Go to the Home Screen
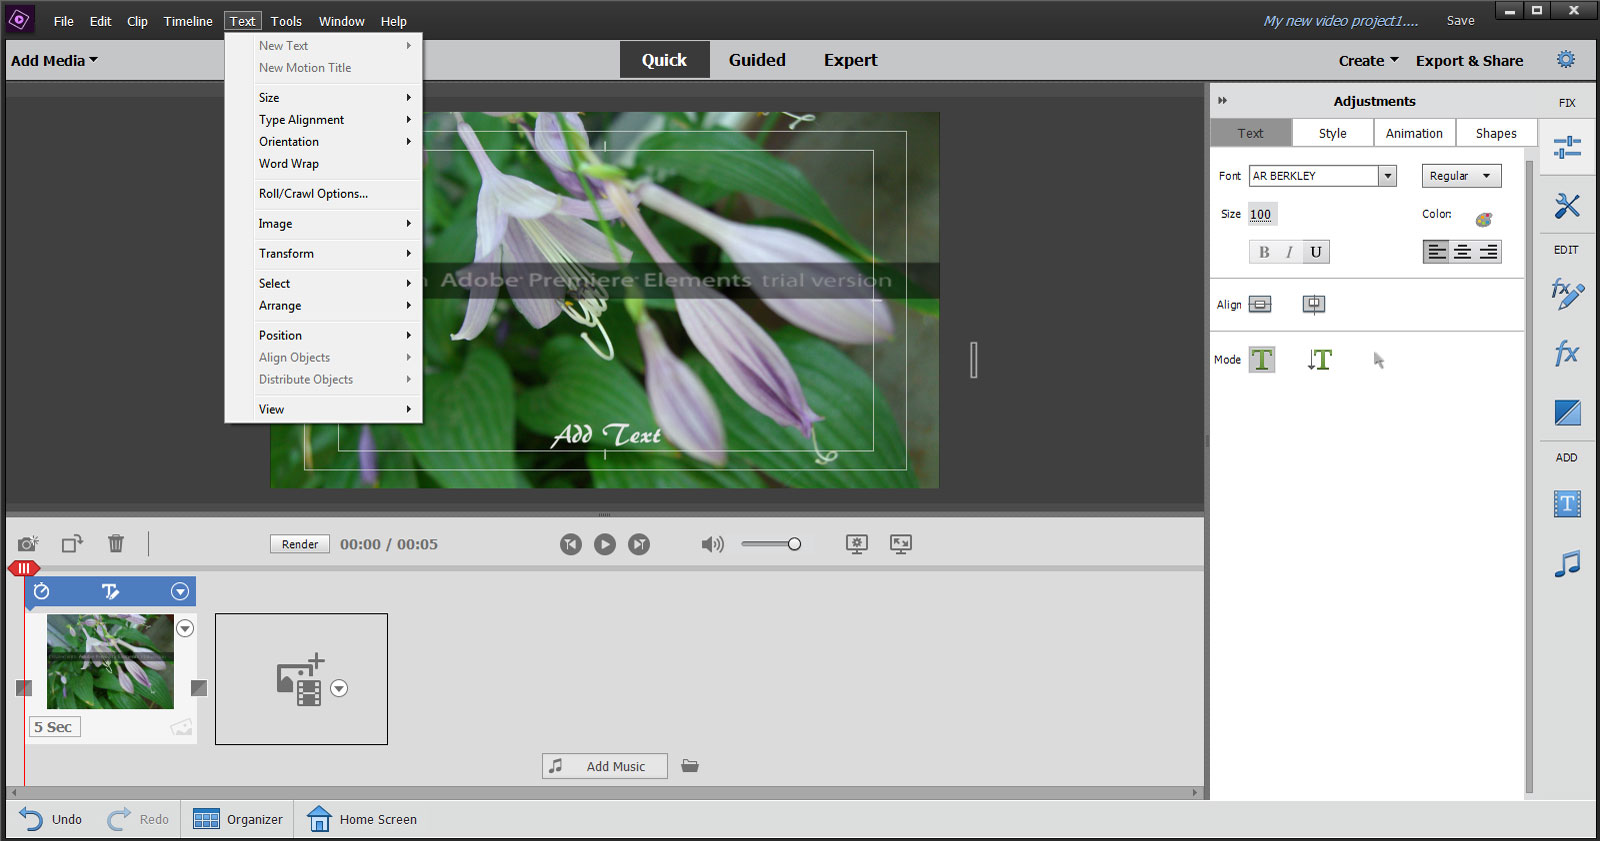Image resolution: width=1600 pixels, height=841 pixels. 361,819
